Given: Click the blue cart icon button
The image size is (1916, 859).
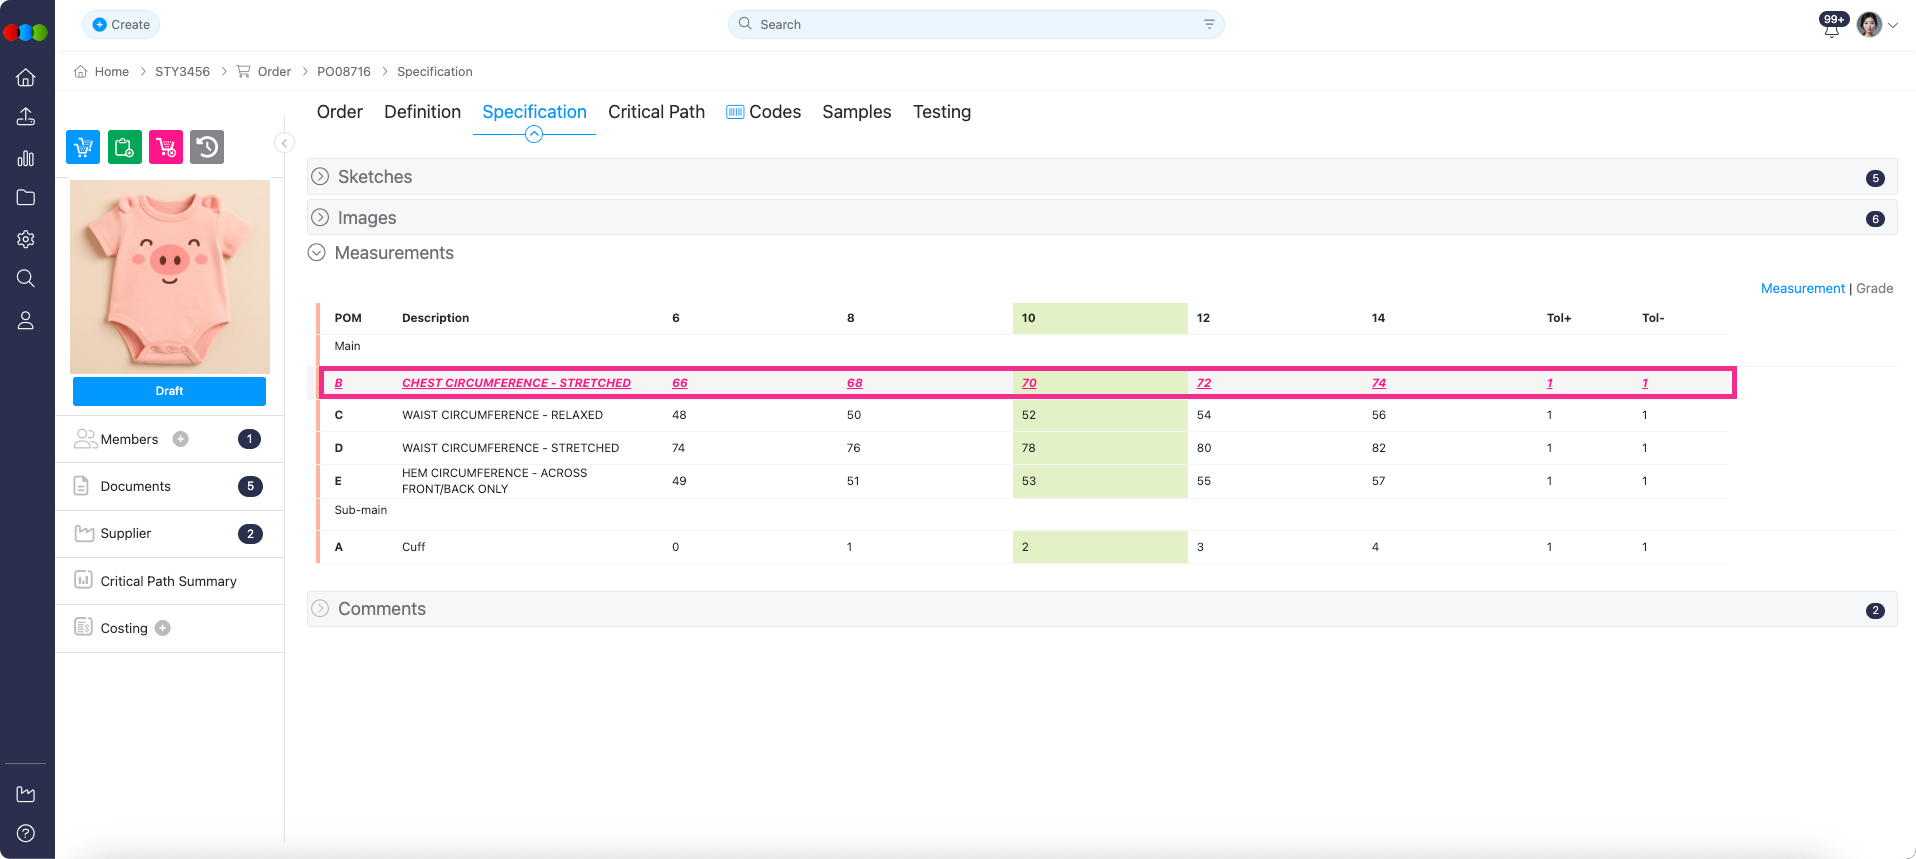Looking at the screenshot, I should 83,147.
